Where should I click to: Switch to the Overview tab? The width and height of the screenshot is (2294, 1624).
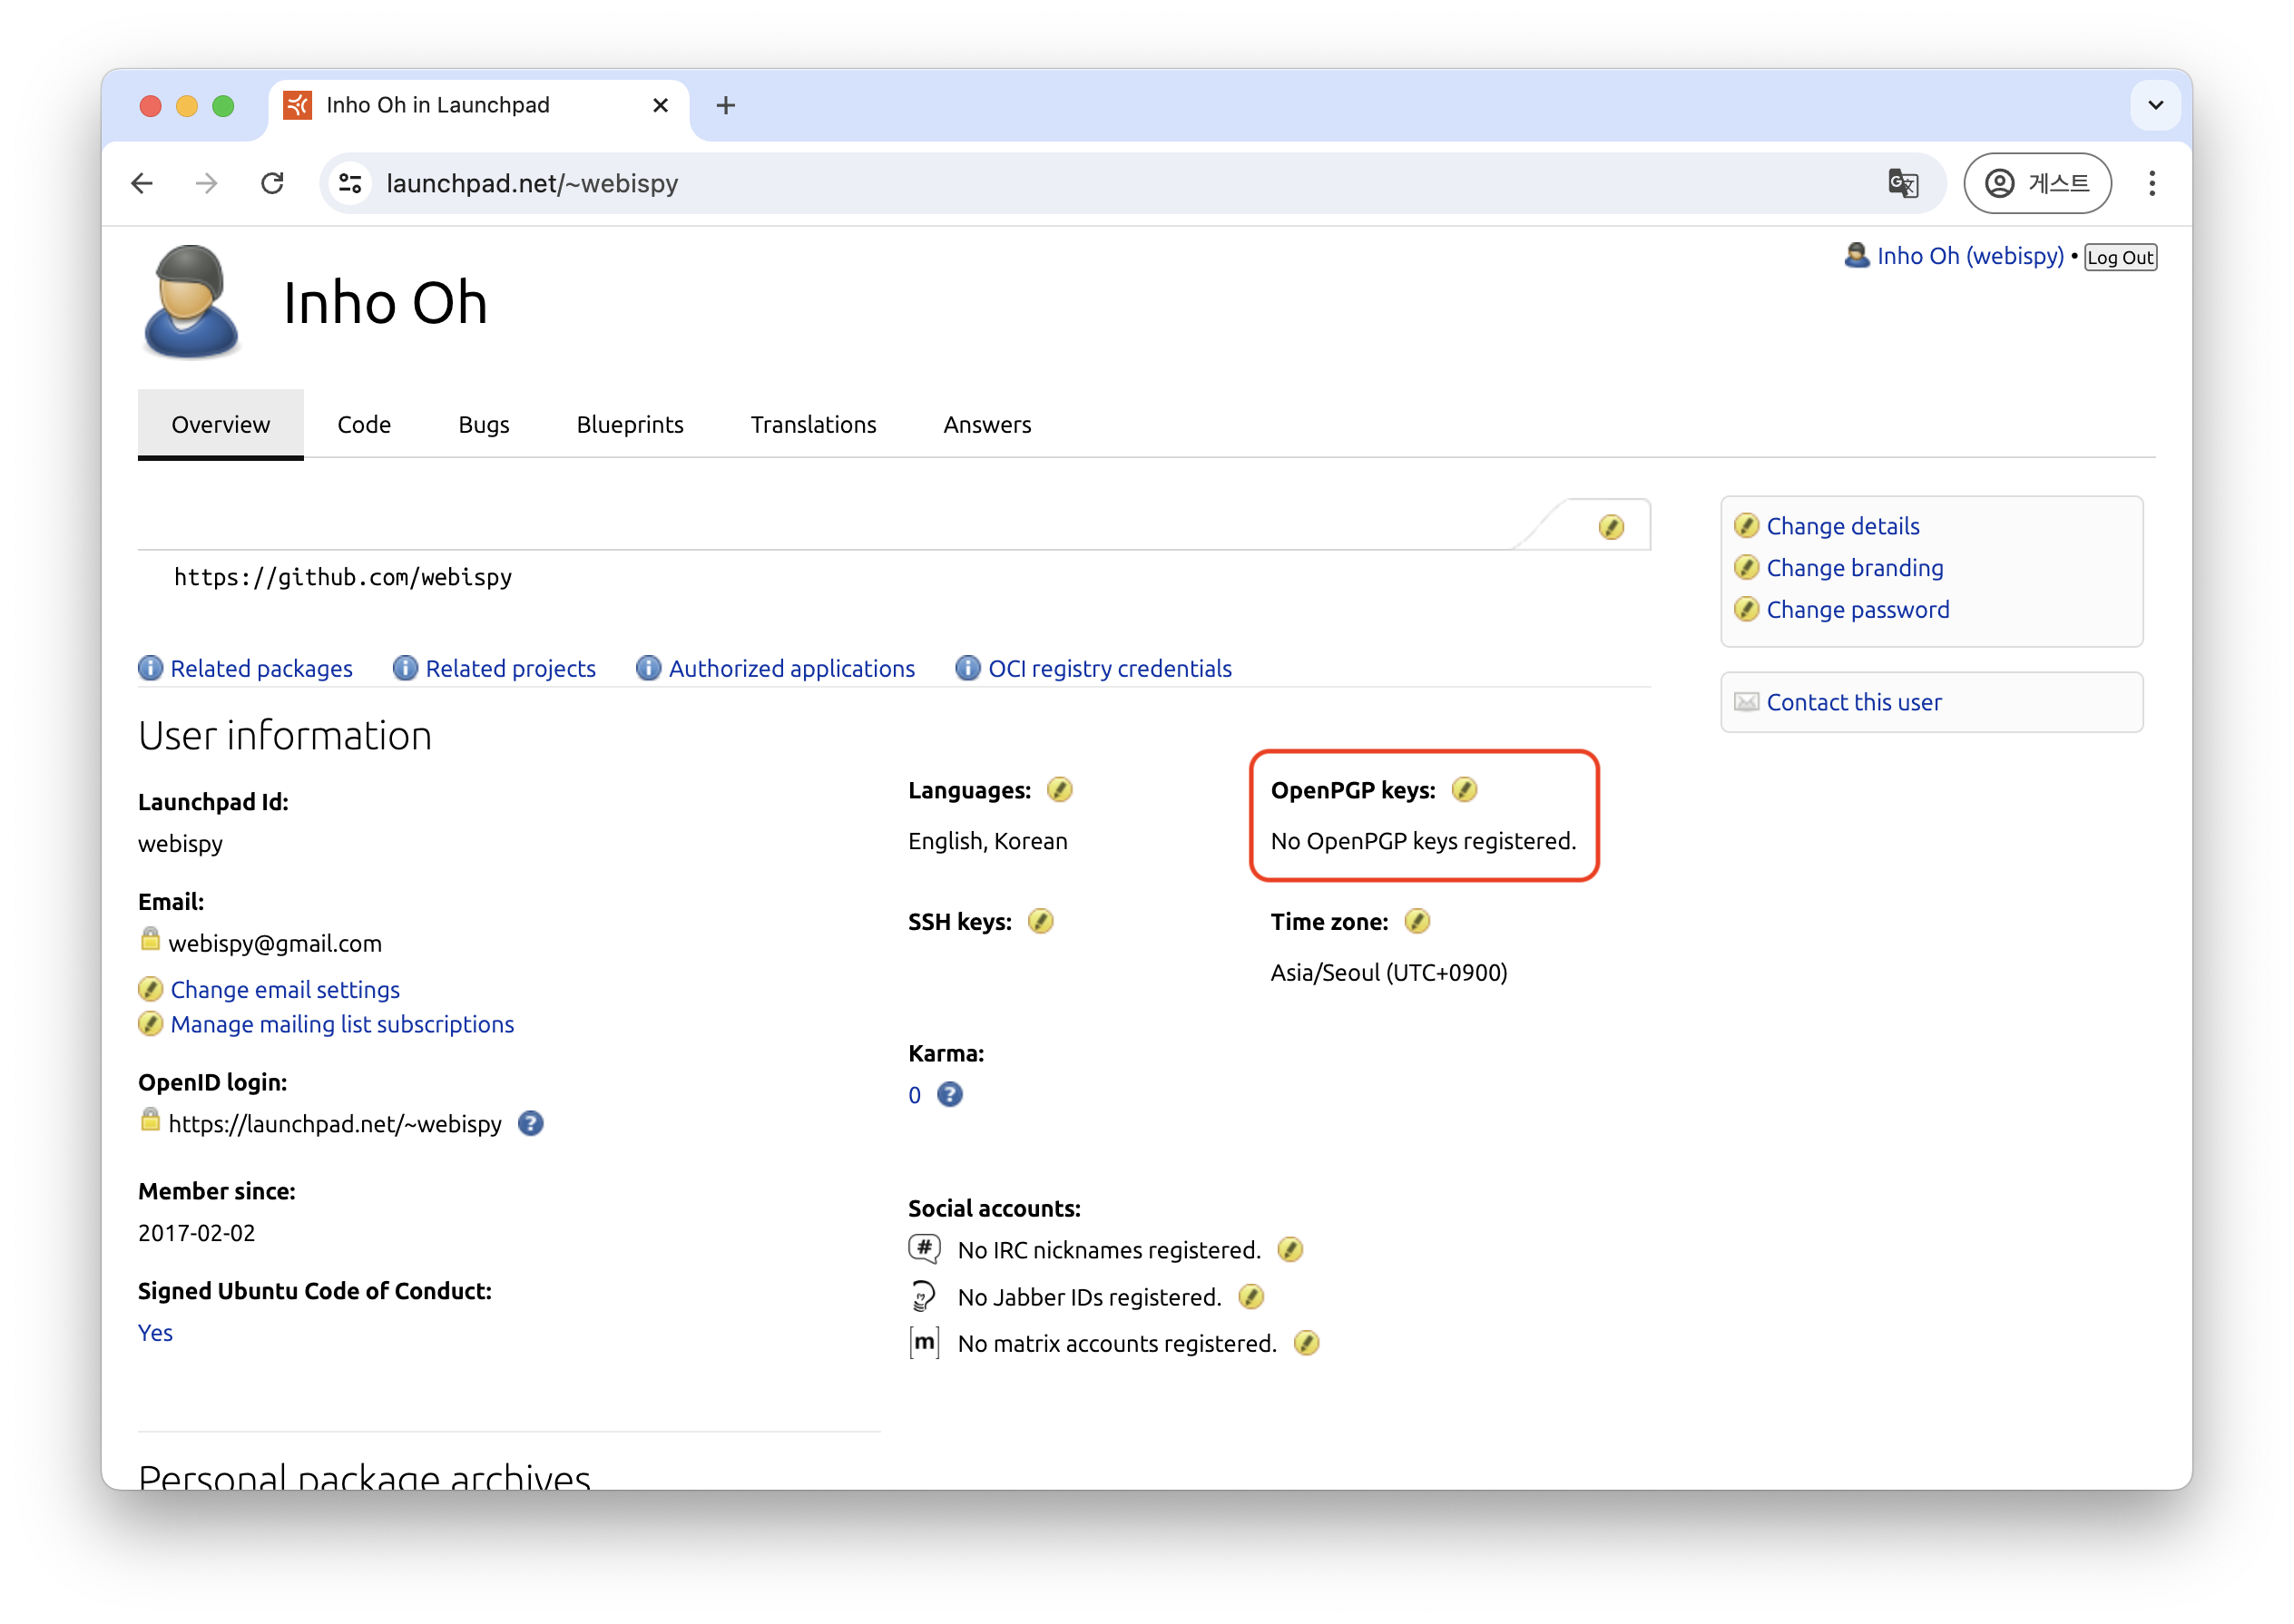(220, 424)
